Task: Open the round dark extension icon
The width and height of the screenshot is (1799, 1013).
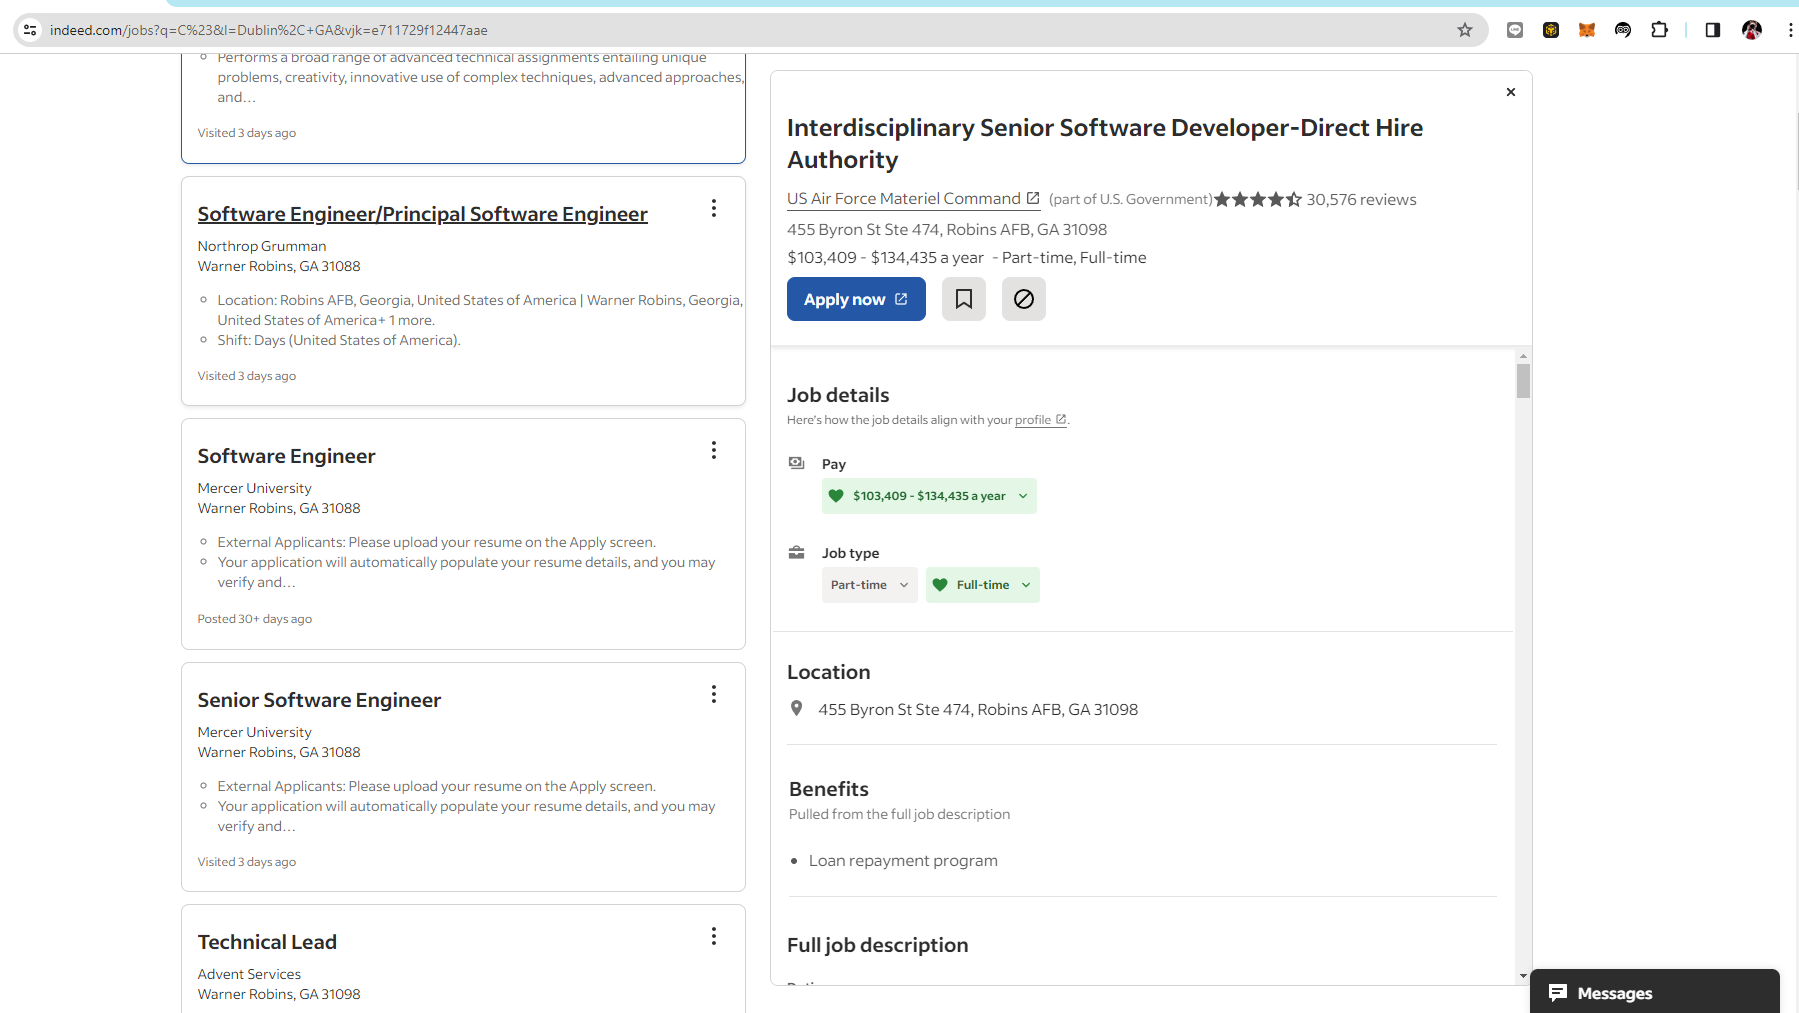Action: tap(1623, 30)
